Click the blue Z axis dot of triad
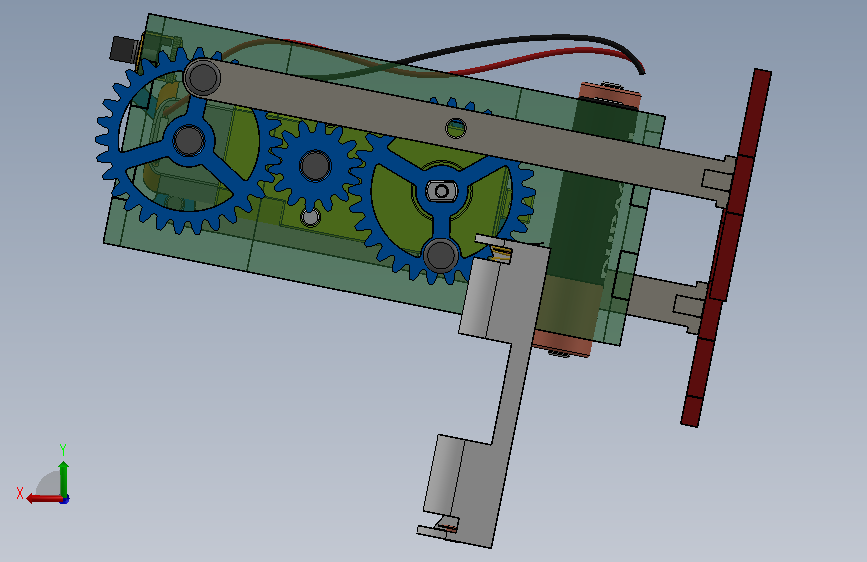The width and height of the screenshot is (867, 562). [65, 500]
